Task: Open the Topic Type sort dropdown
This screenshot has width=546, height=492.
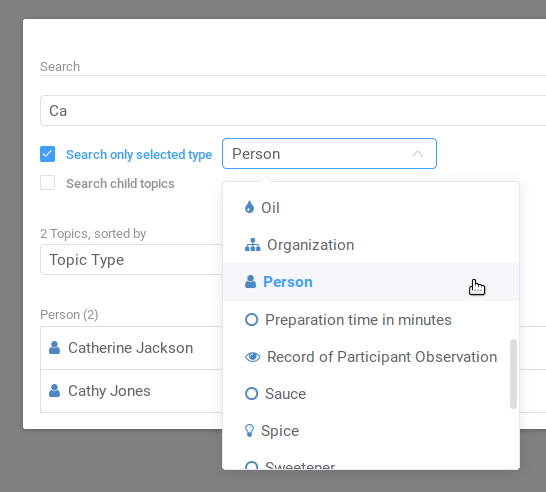Action: 131,260
